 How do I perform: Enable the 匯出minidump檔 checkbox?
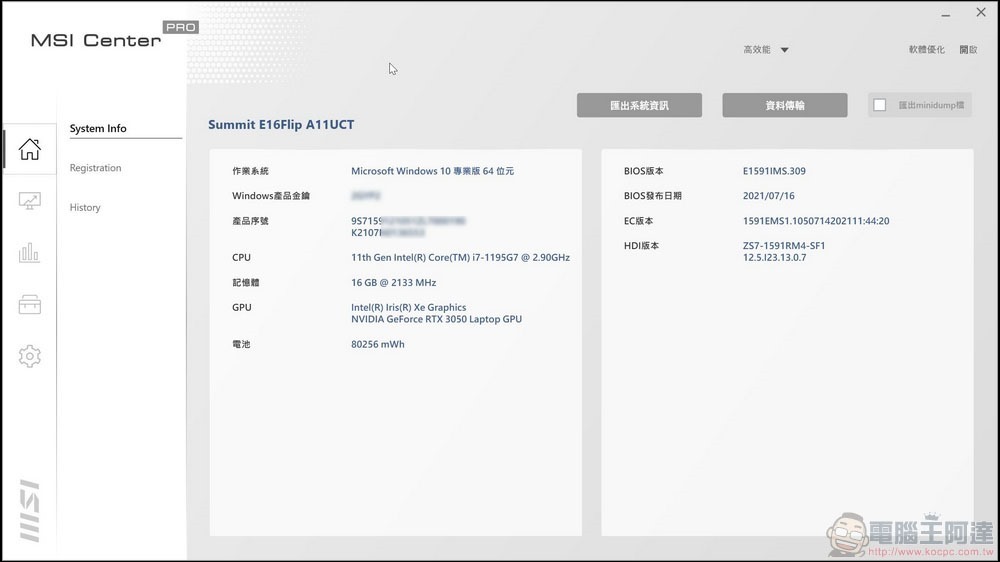(880, 105)
